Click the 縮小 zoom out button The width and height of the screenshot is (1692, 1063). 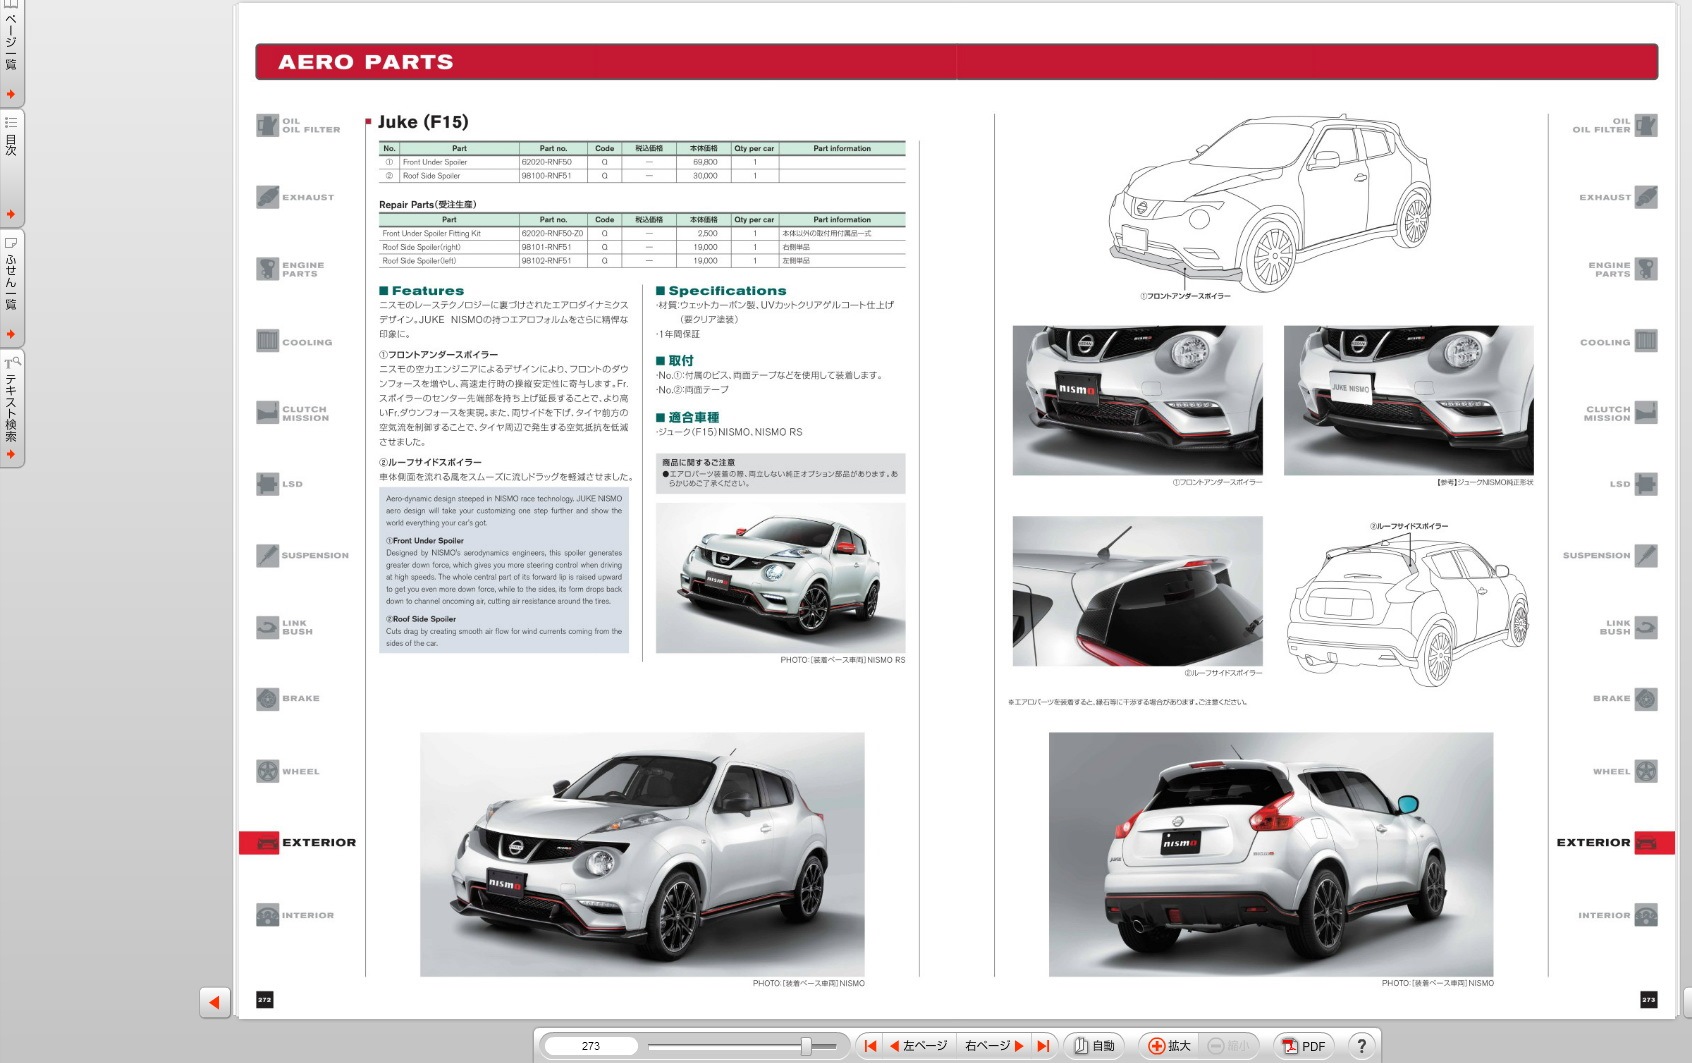[x=1229, y=1046]
